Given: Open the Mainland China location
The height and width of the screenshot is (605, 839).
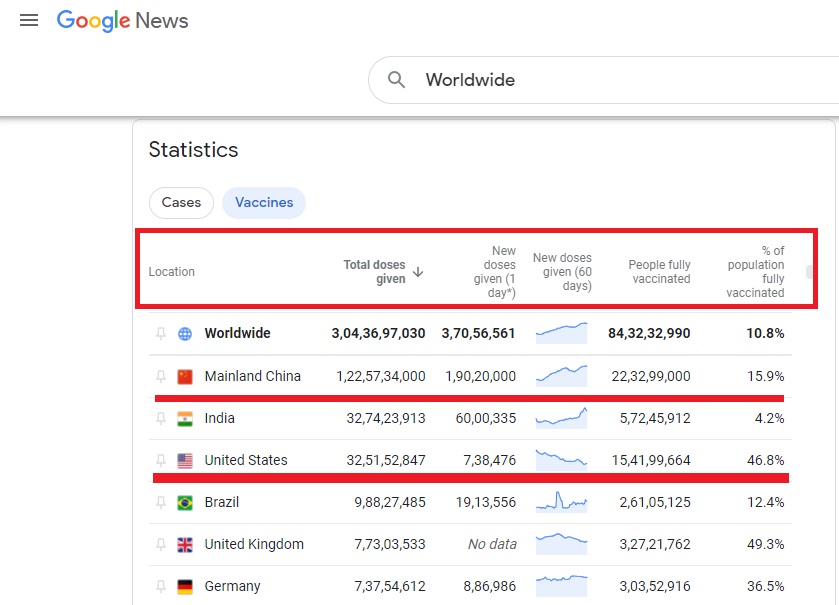Looking at the screenshot, I should (x=253, y=376).
